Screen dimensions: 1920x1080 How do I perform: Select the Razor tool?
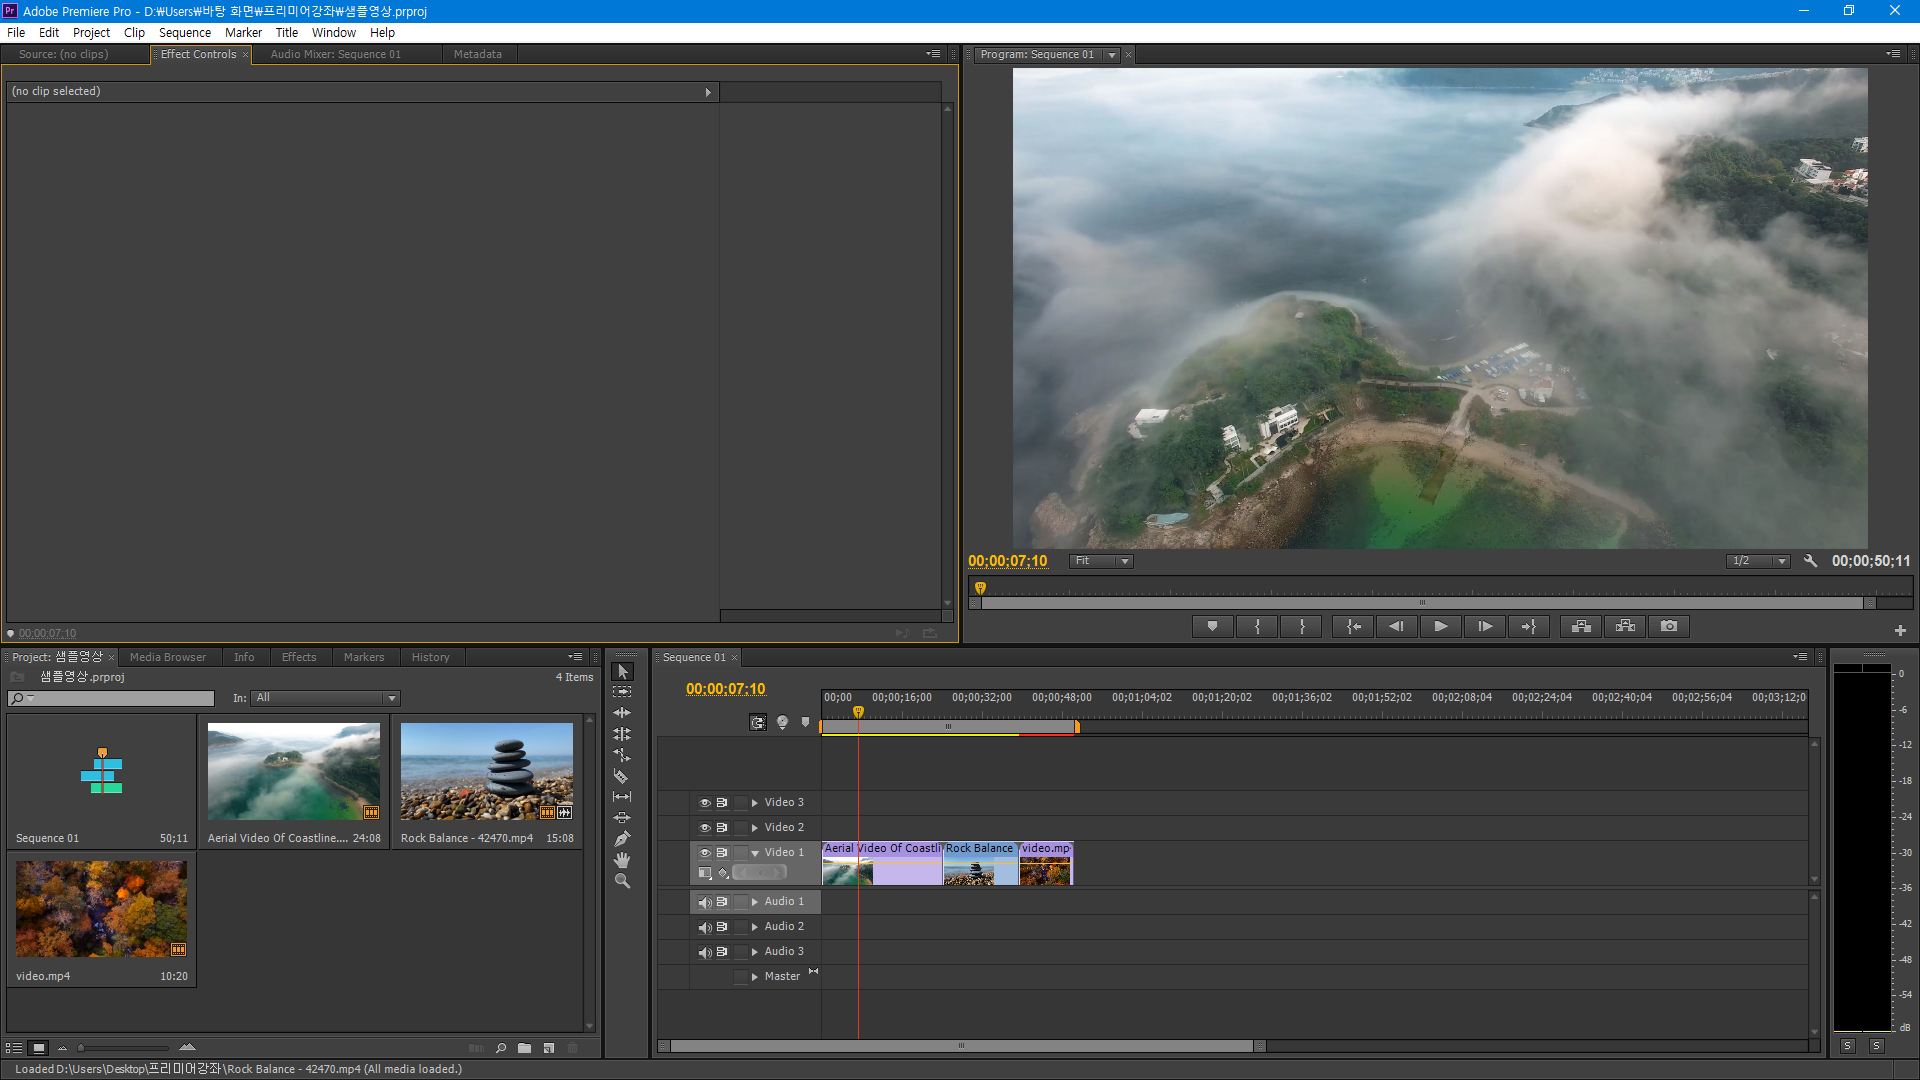tap(621, 776)
